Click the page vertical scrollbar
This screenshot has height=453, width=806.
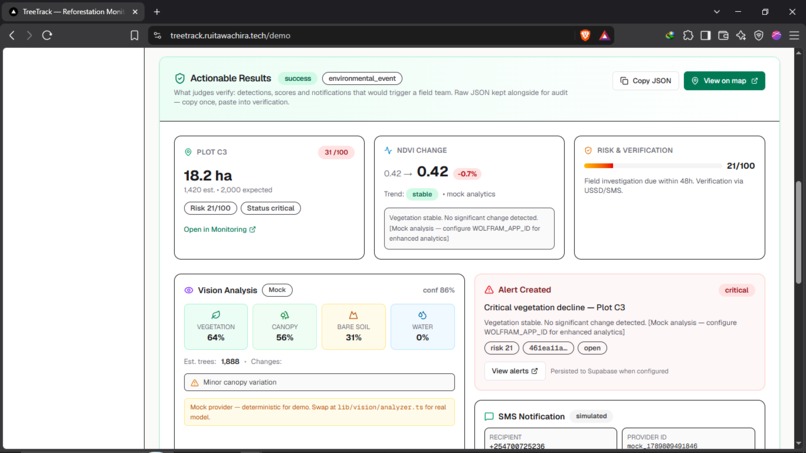(798, 231)
